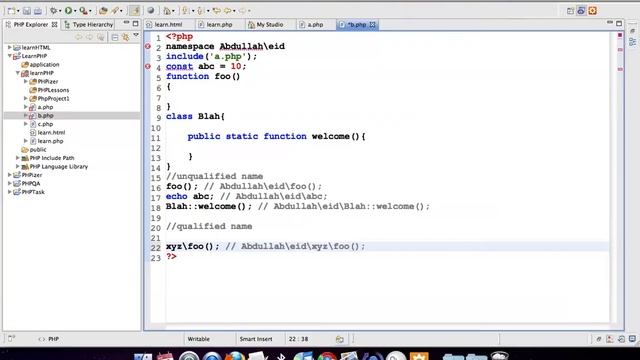The image size is (640, 360).
Task: Click the Chrome icon in the Dock
Action: (x=327, y=356)
